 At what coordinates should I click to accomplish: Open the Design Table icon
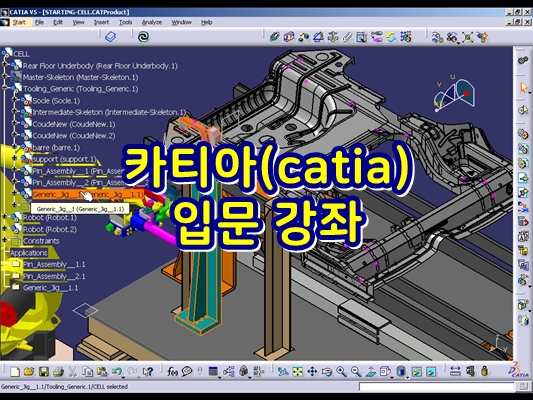213,371
